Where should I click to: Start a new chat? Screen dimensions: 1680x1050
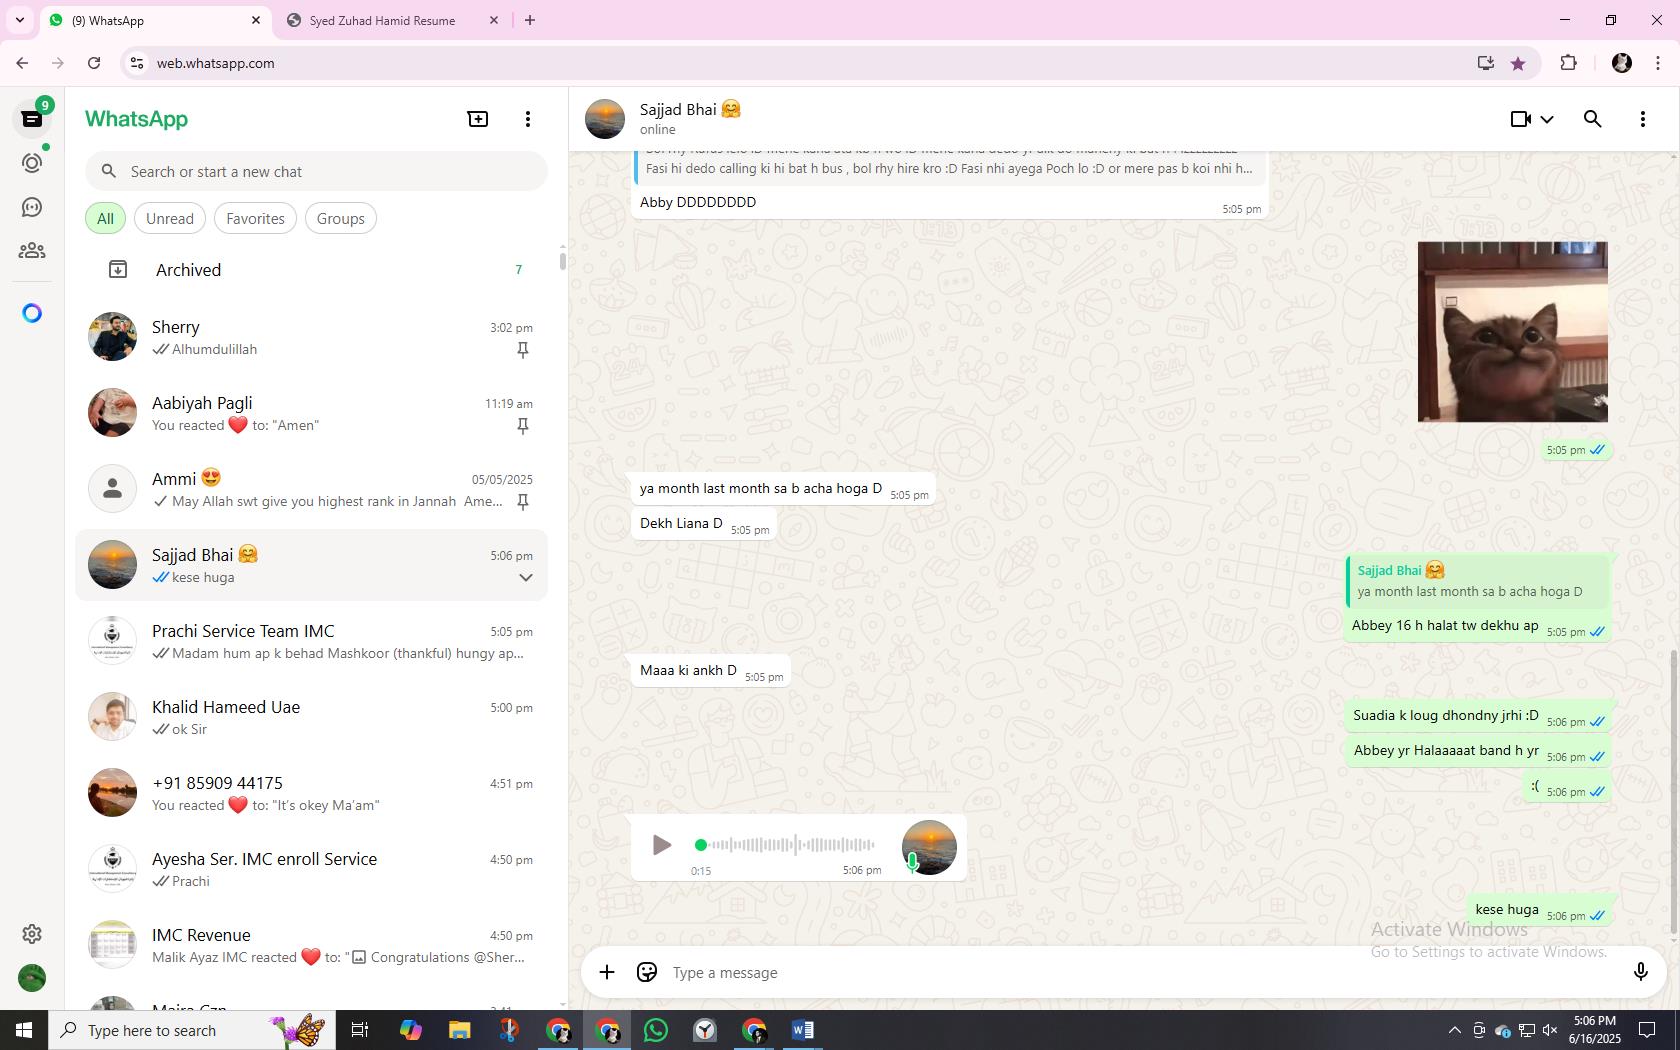[x=478, y=119]
